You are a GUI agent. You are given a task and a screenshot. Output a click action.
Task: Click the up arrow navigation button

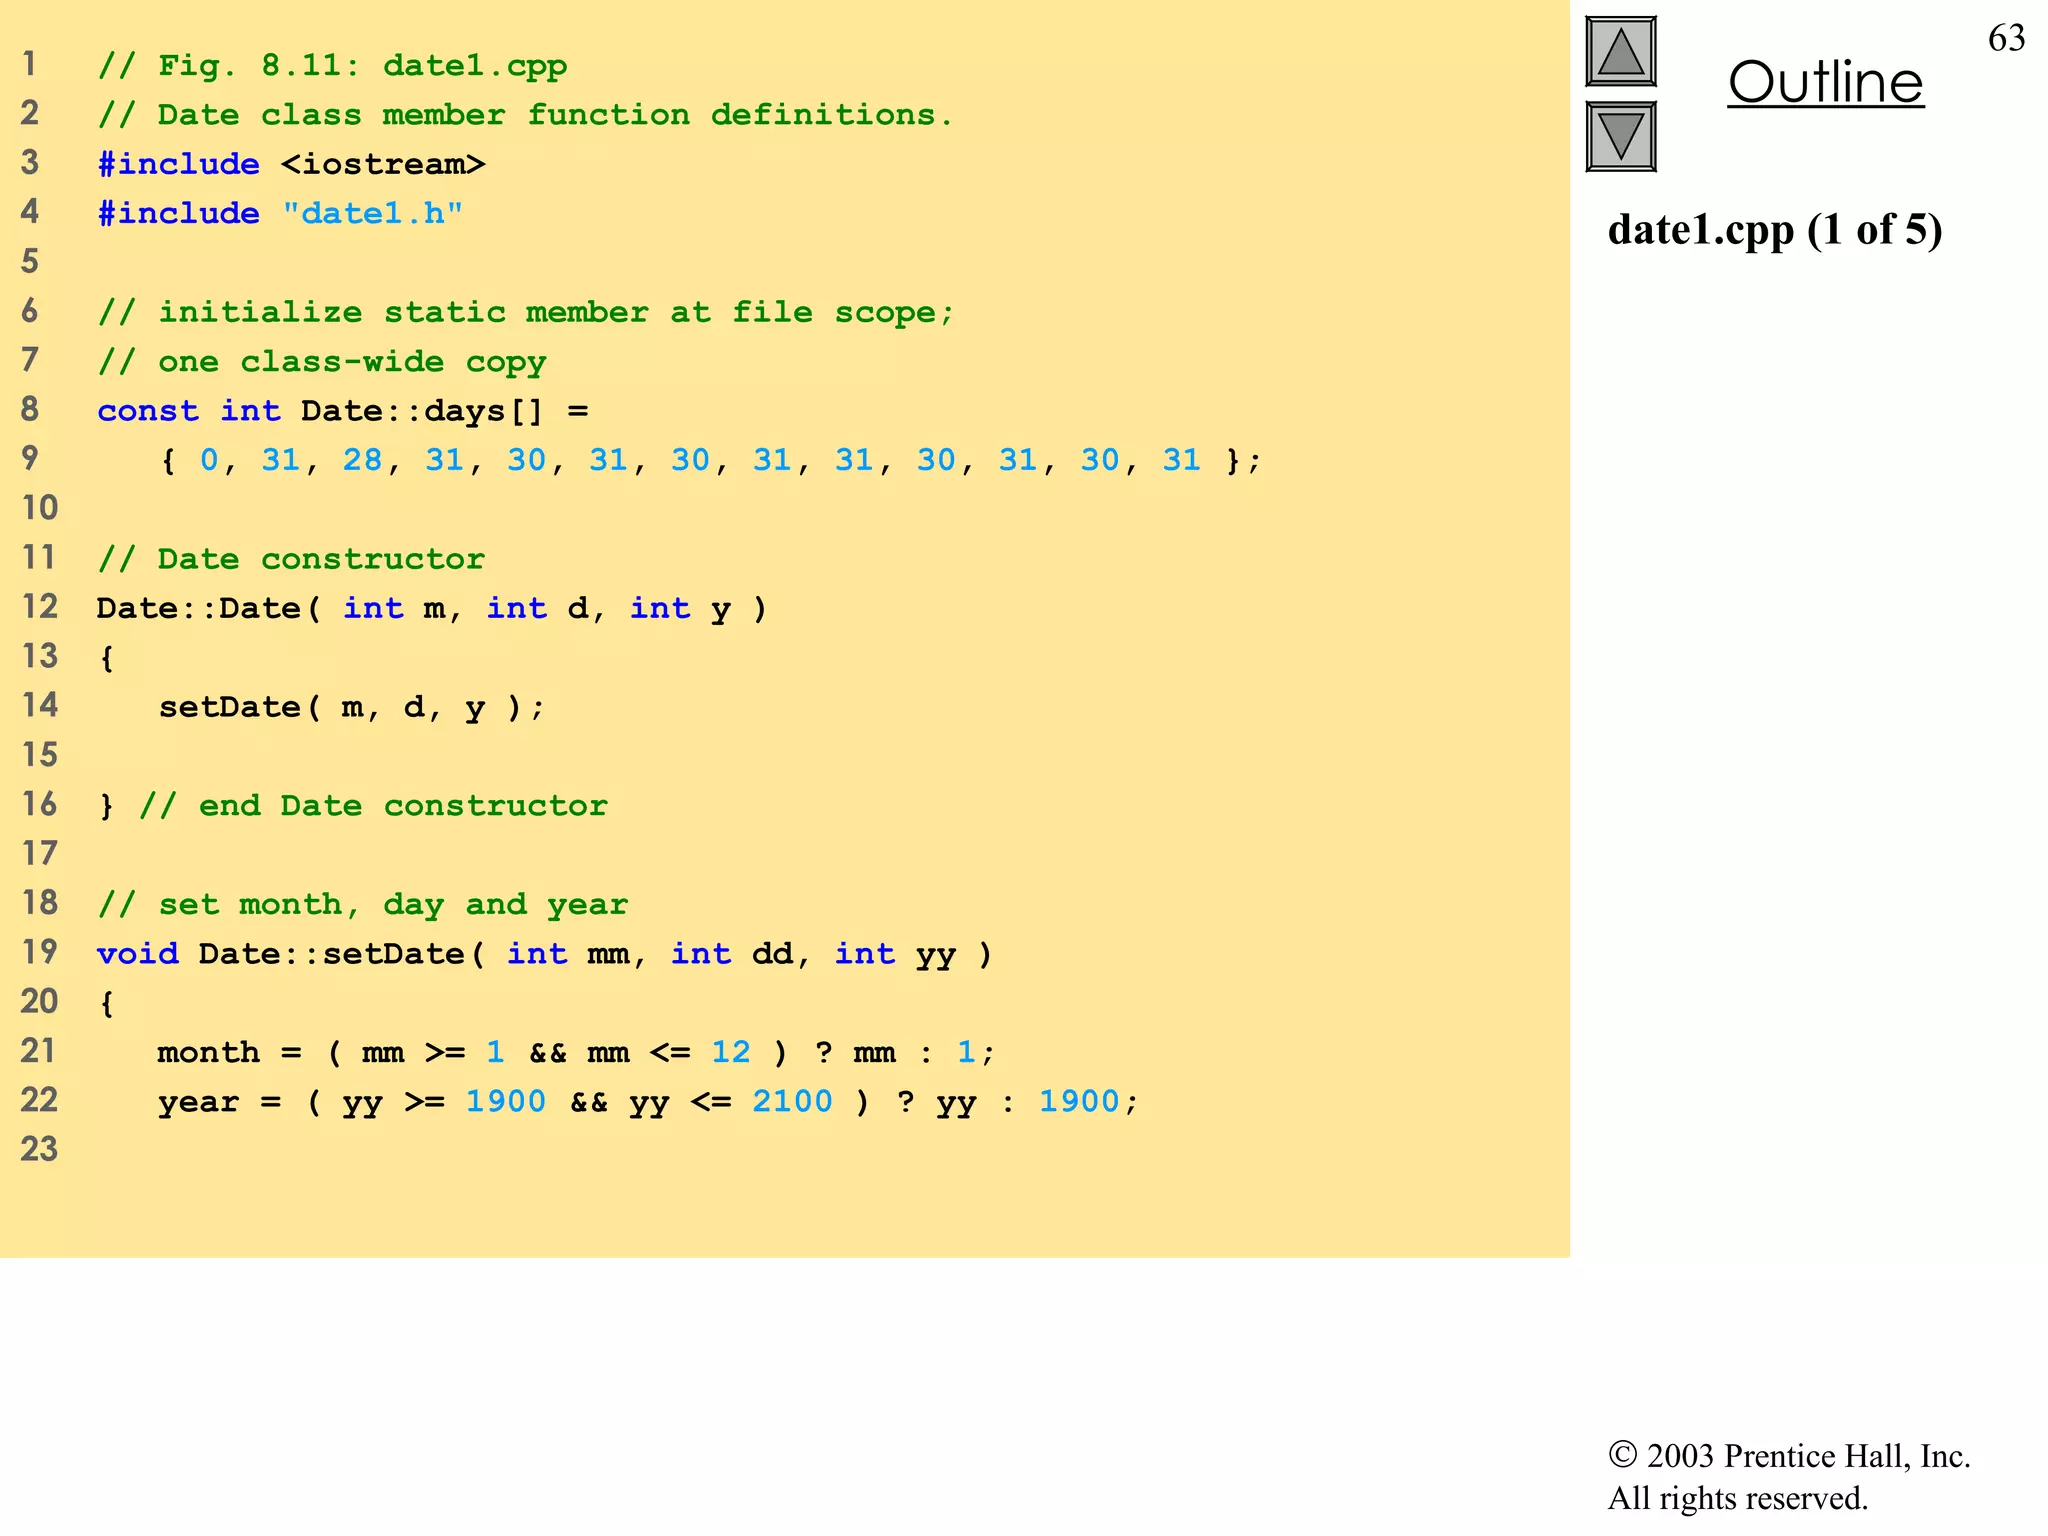[x=1621, y=52]
